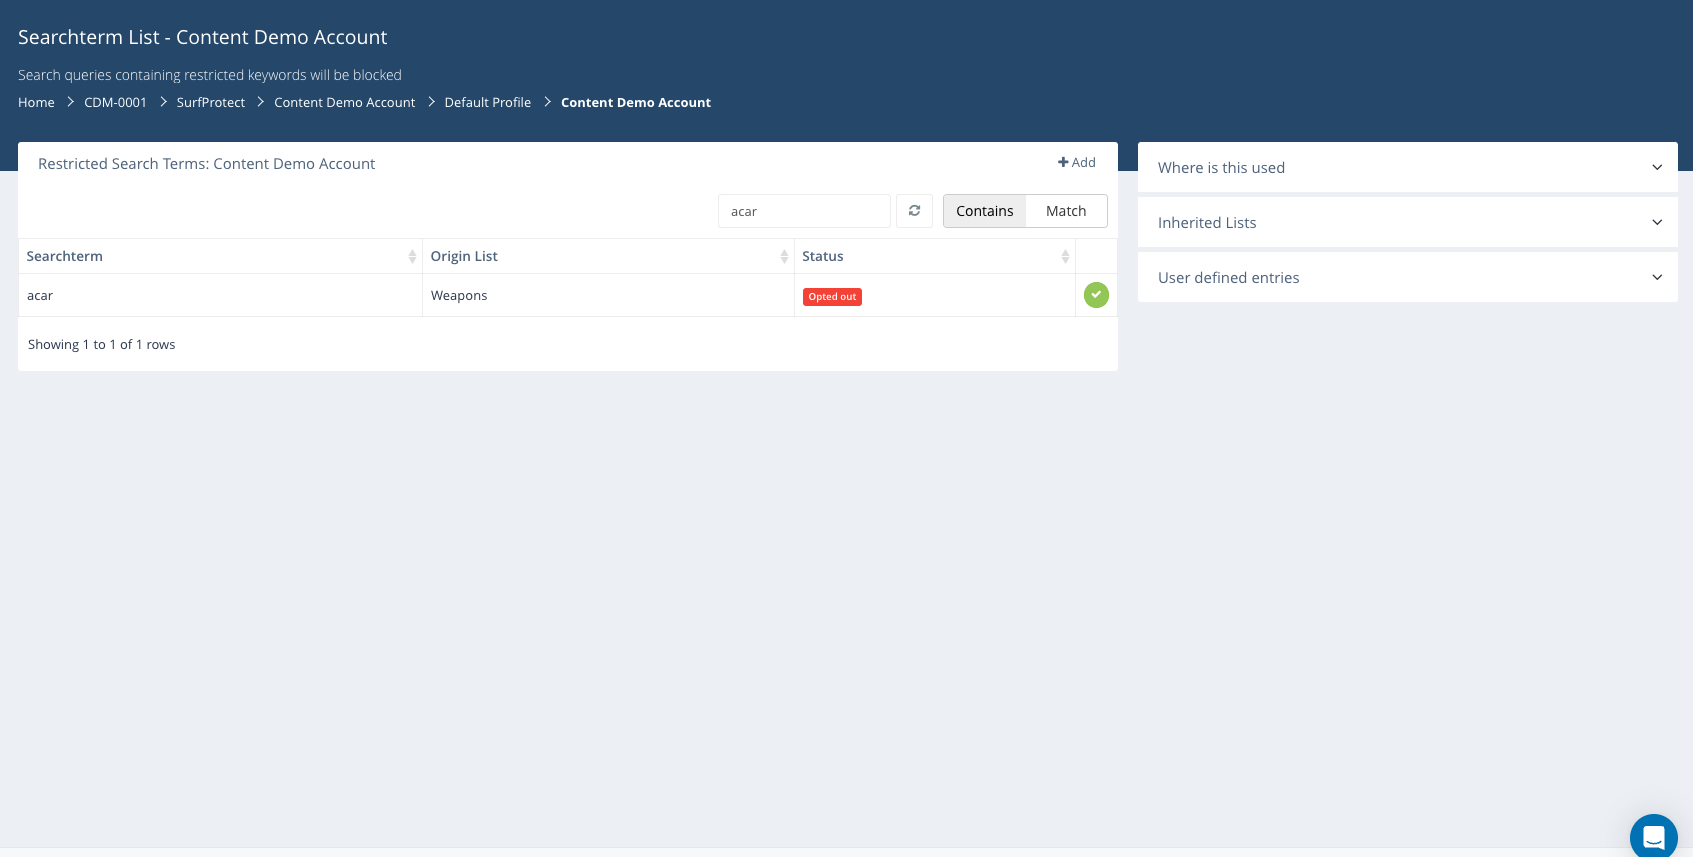
Task: Expand the Where is this used panel
Action: tap(1407, 168)
